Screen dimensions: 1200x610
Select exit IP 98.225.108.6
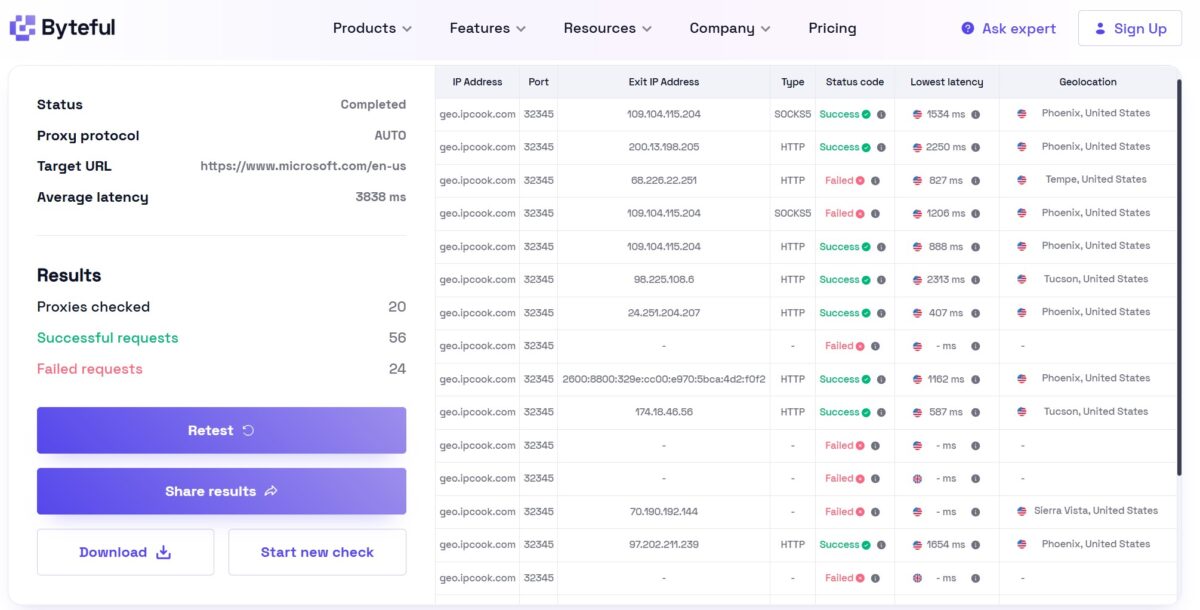pyautogui.click(x=664, y=280)
